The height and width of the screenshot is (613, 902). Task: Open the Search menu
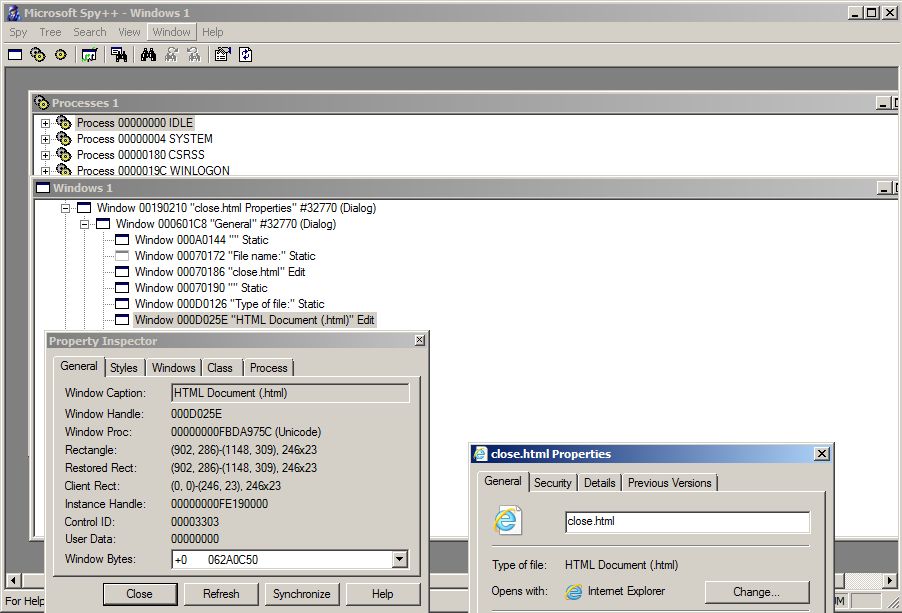coord(90,32)
